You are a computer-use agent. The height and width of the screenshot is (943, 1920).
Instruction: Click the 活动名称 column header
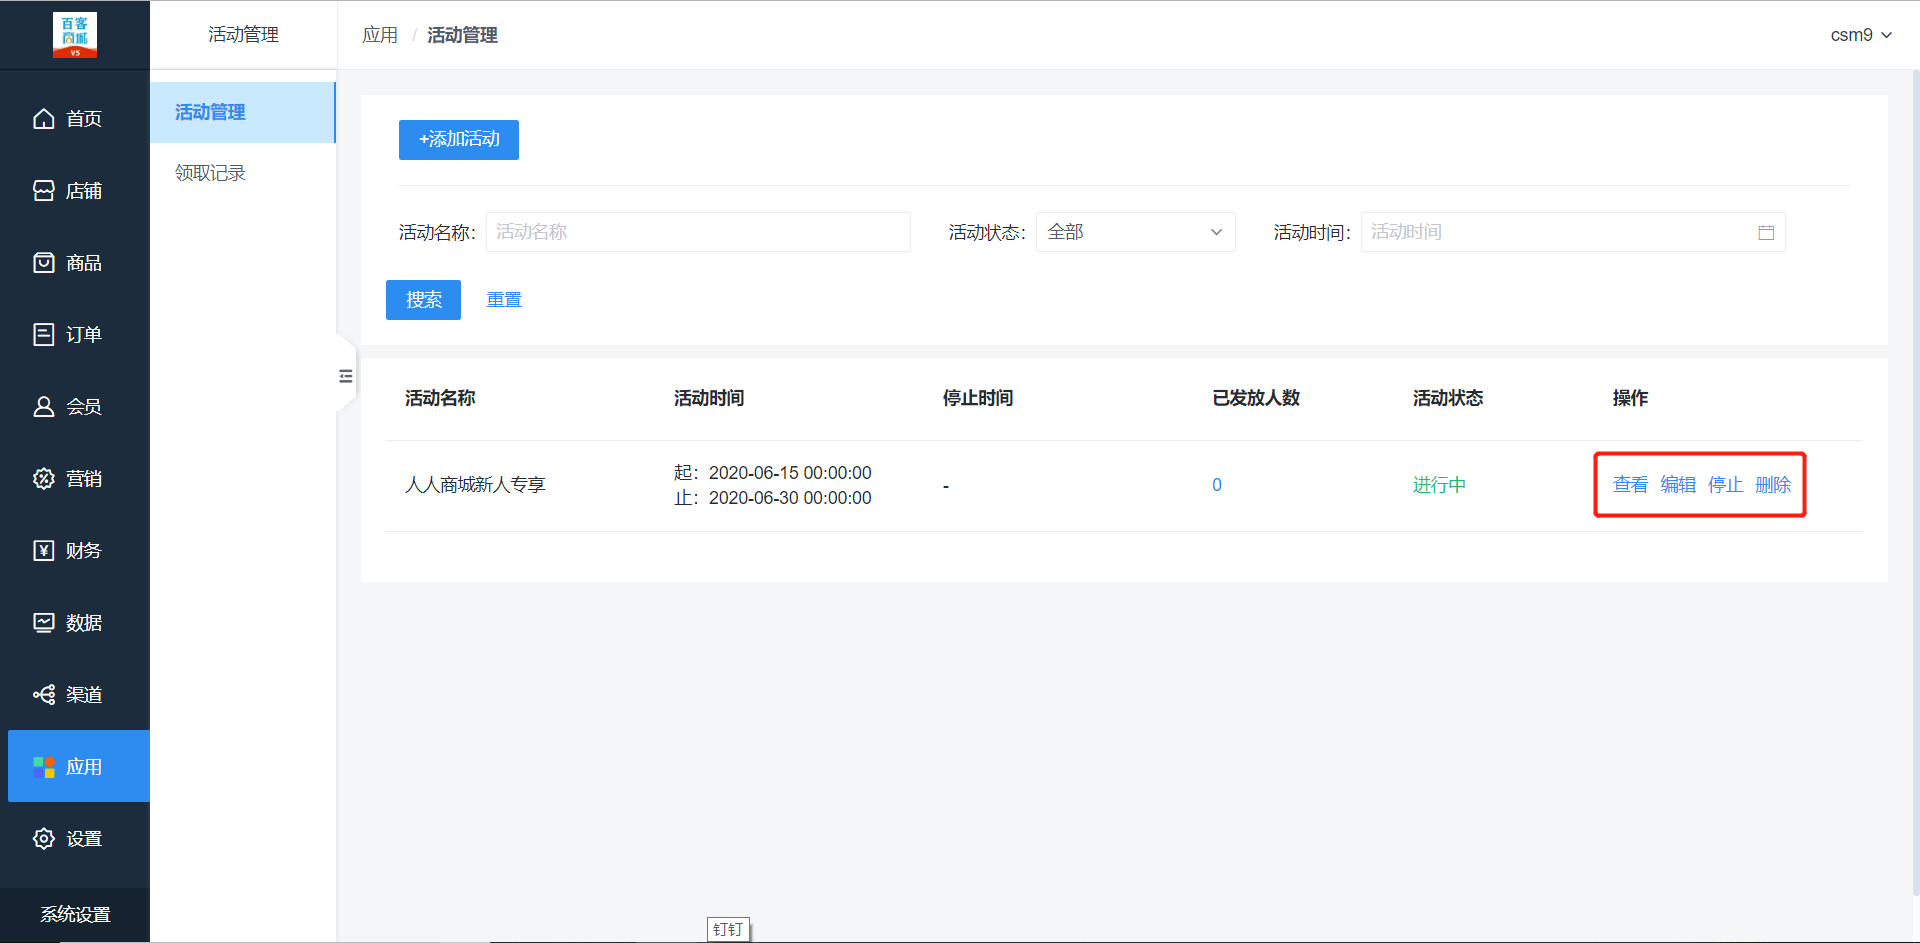(440, 398)
